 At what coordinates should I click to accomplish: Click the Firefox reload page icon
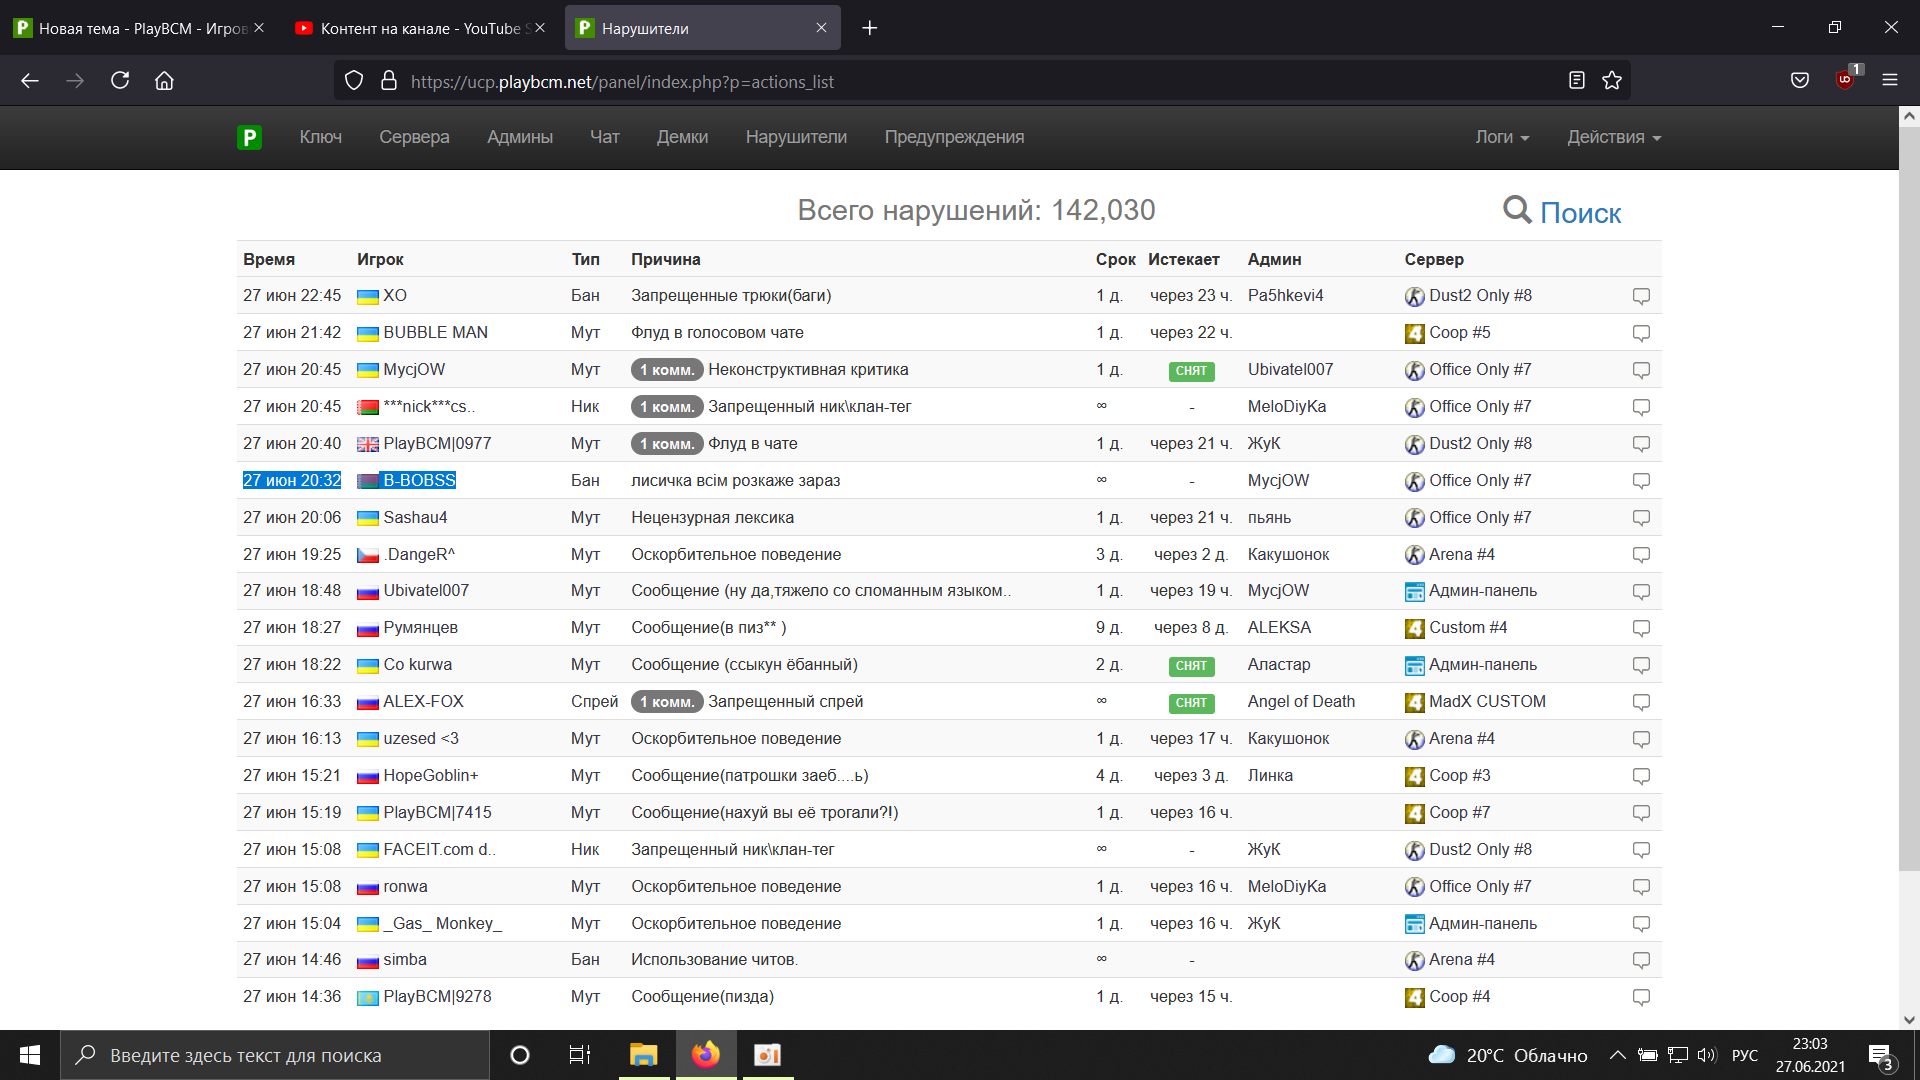120,81
